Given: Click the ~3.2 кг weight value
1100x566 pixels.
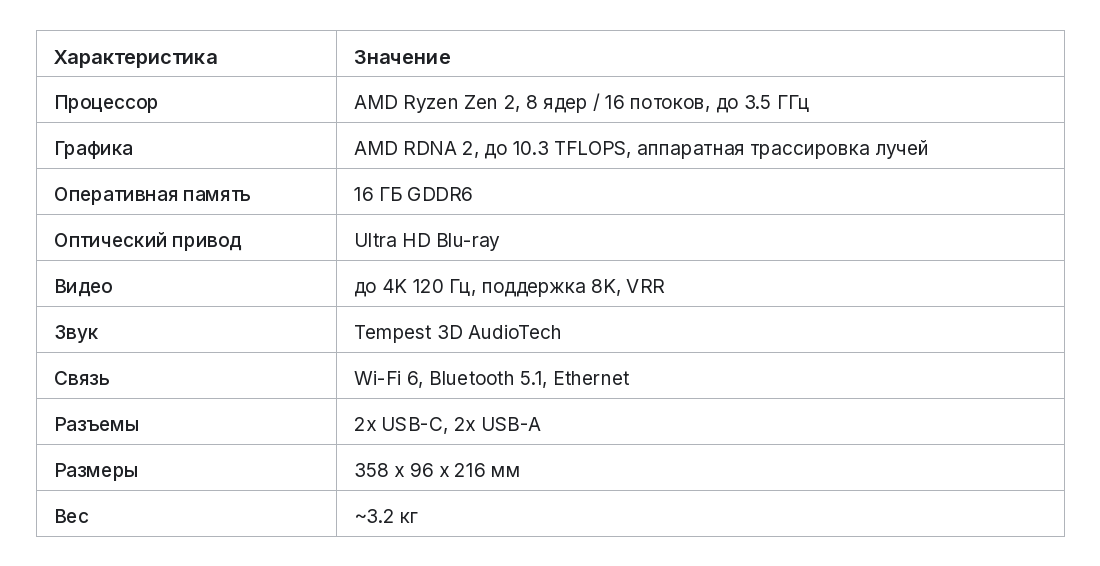Looking at the screenshot, I should click(x=387, y=516).
